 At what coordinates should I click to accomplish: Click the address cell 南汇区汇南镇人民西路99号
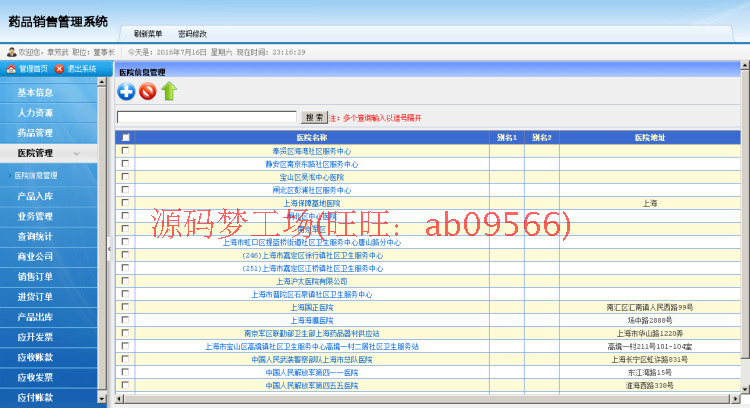[650, 308]
